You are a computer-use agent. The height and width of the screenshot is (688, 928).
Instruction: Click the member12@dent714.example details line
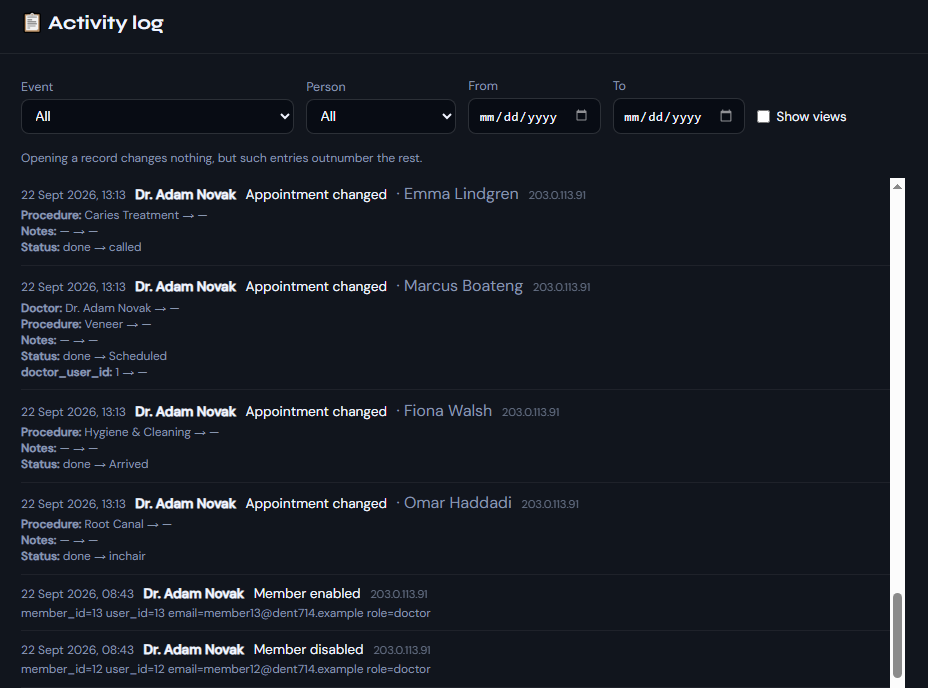225,669
